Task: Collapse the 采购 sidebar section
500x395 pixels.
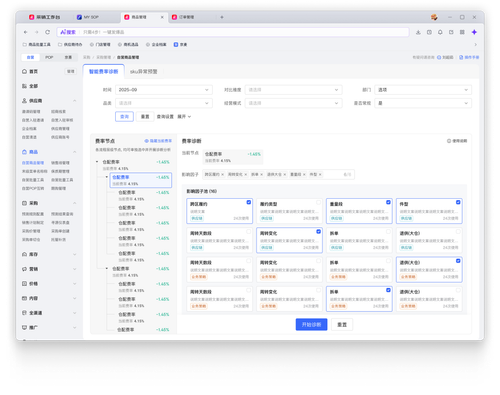Action: click(75, 203)
